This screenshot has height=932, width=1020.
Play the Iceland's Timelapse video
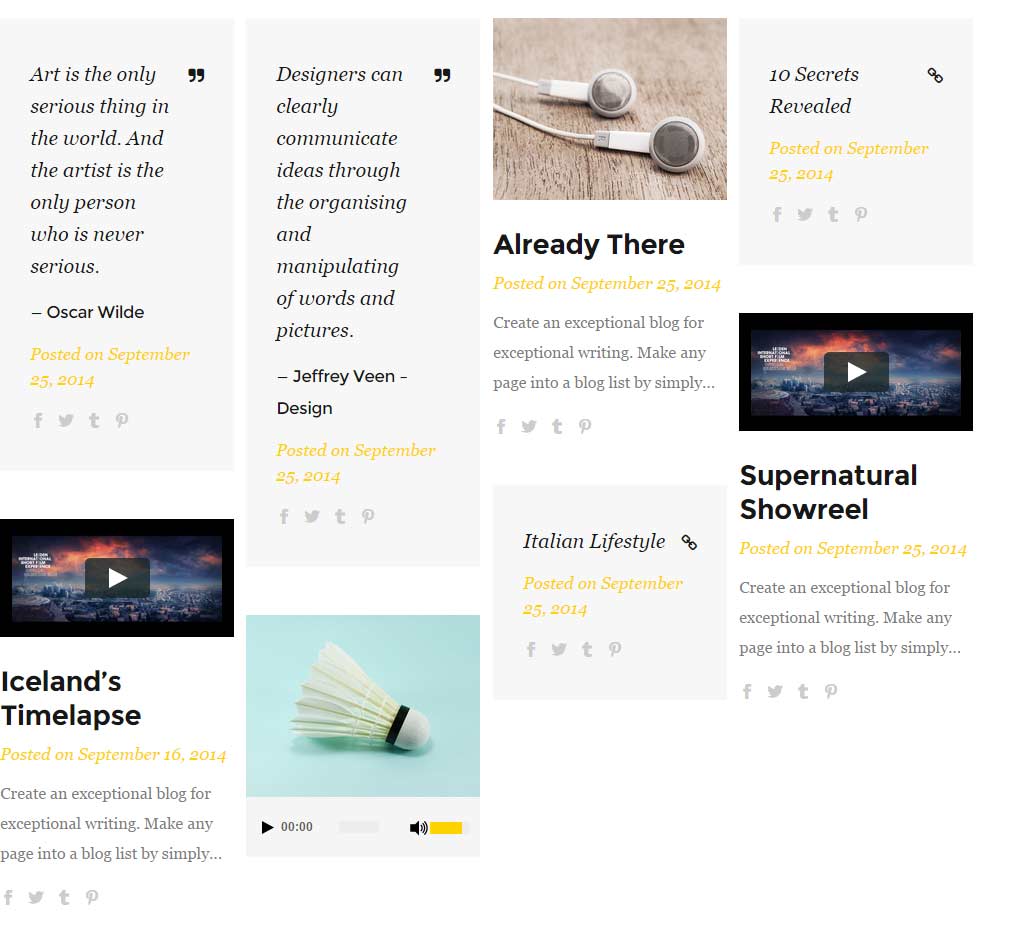117,578
